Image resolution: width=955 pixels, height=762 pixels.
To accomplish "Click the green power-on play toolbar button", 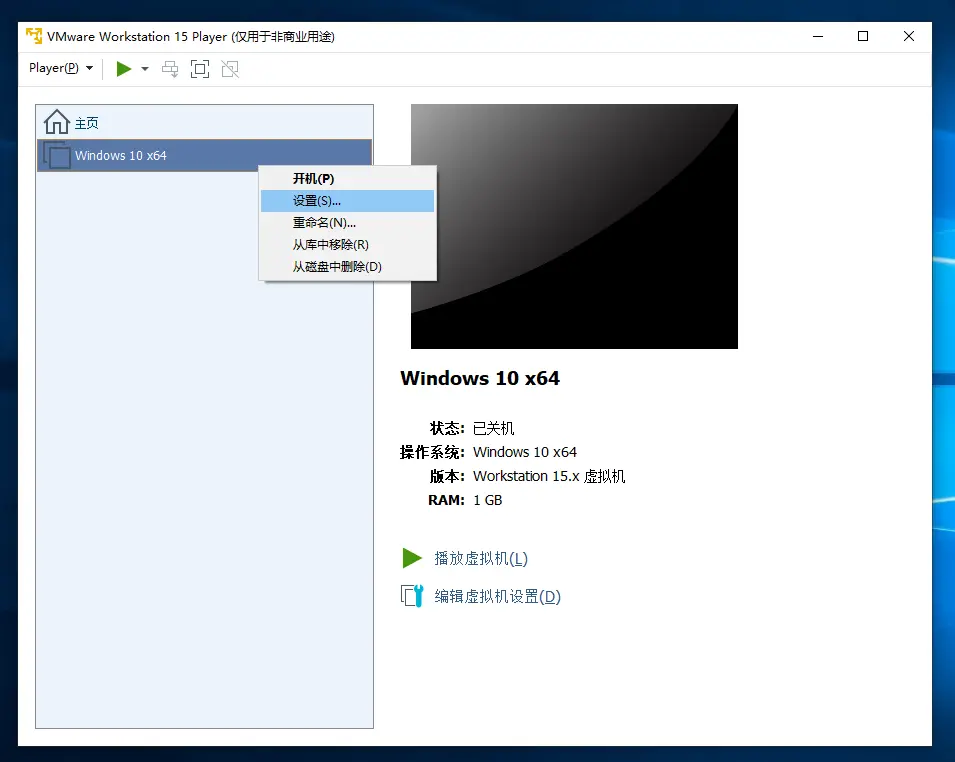I will point(124,69).
